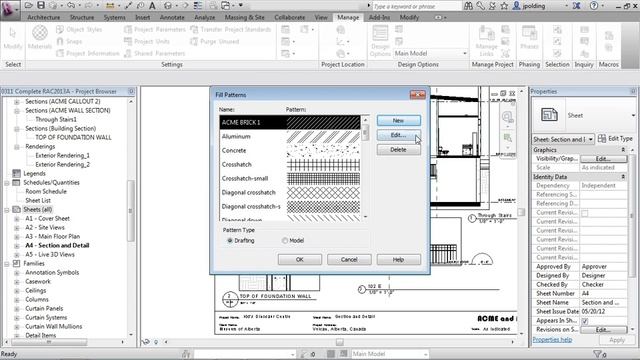Click OK in Fill Patterns dialog
Screen dimensions: 640x360
click(x=300, y=260)
